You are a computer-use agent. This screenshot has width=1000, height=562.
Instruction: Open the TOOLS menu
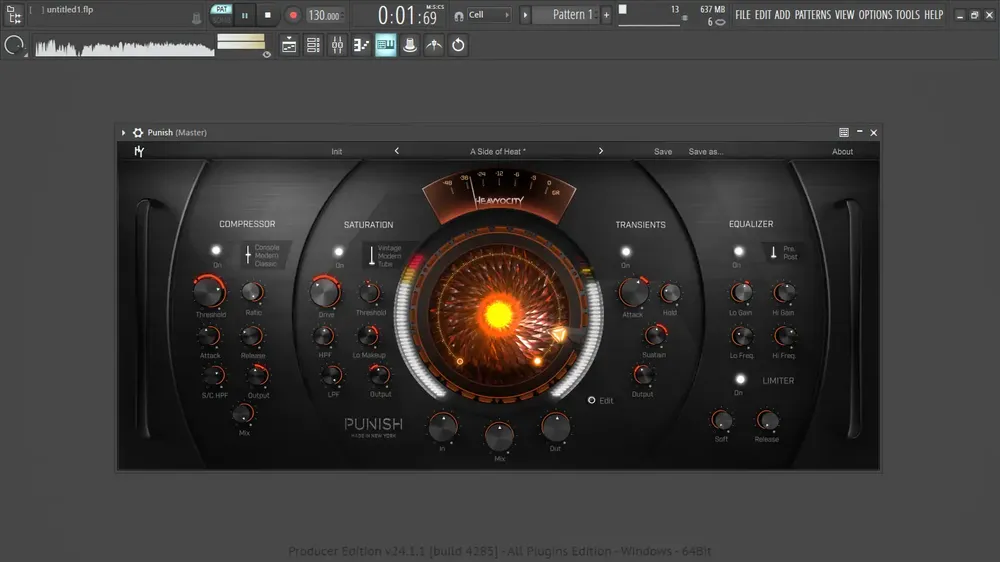[907, 15]
